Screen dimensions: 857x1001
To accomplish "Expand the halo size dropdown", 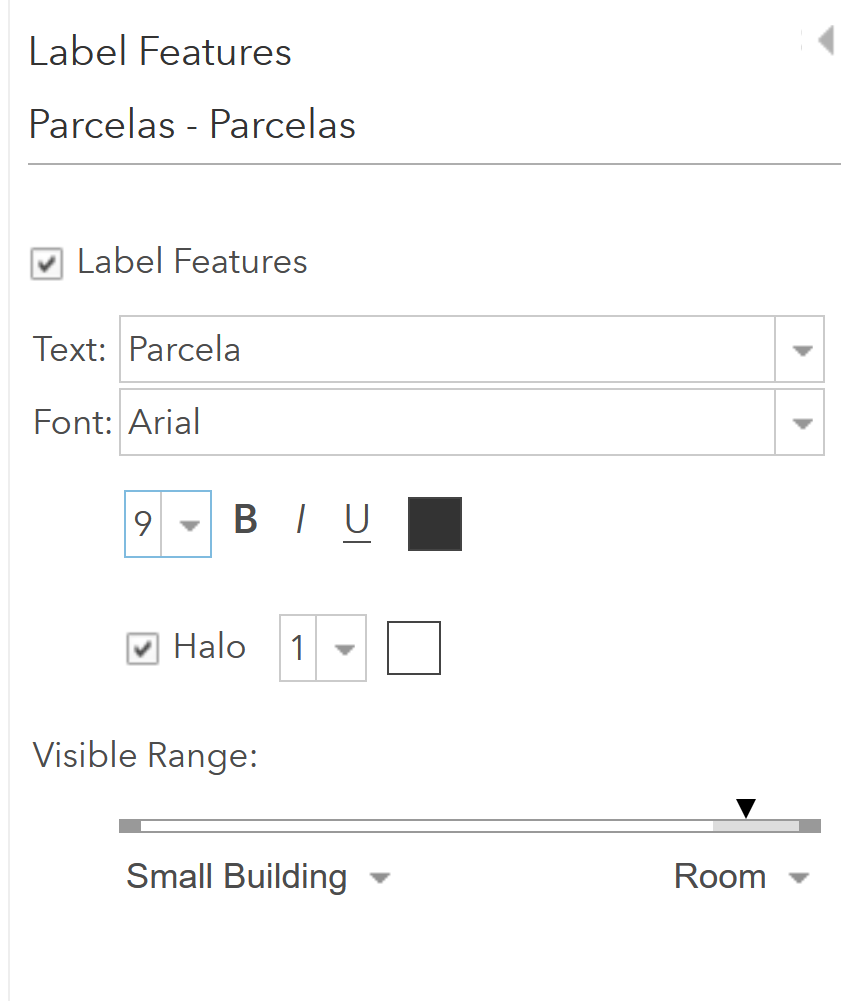I will tap(342, 649).
